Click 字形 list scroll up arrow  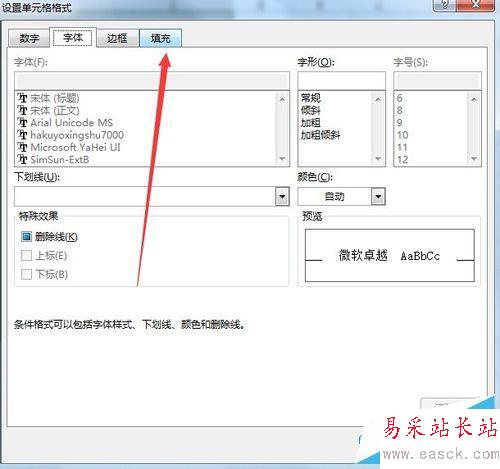click(378, 99)
